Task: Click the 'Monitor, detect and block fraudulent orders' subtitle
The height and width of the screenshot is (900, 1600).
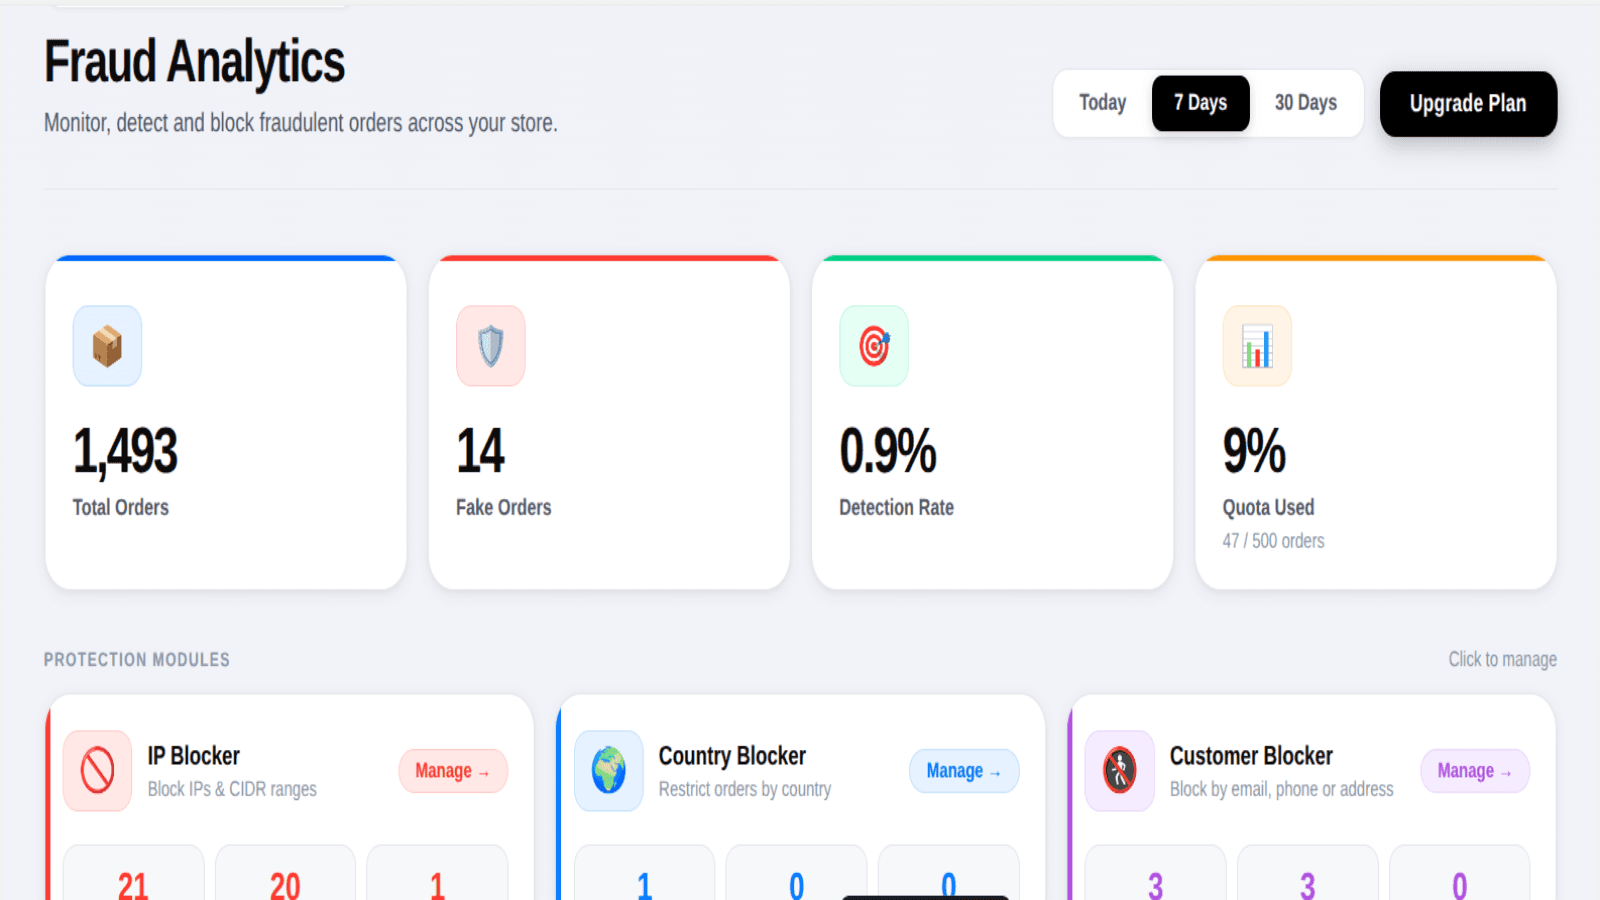Action: (x=301, y=123)
